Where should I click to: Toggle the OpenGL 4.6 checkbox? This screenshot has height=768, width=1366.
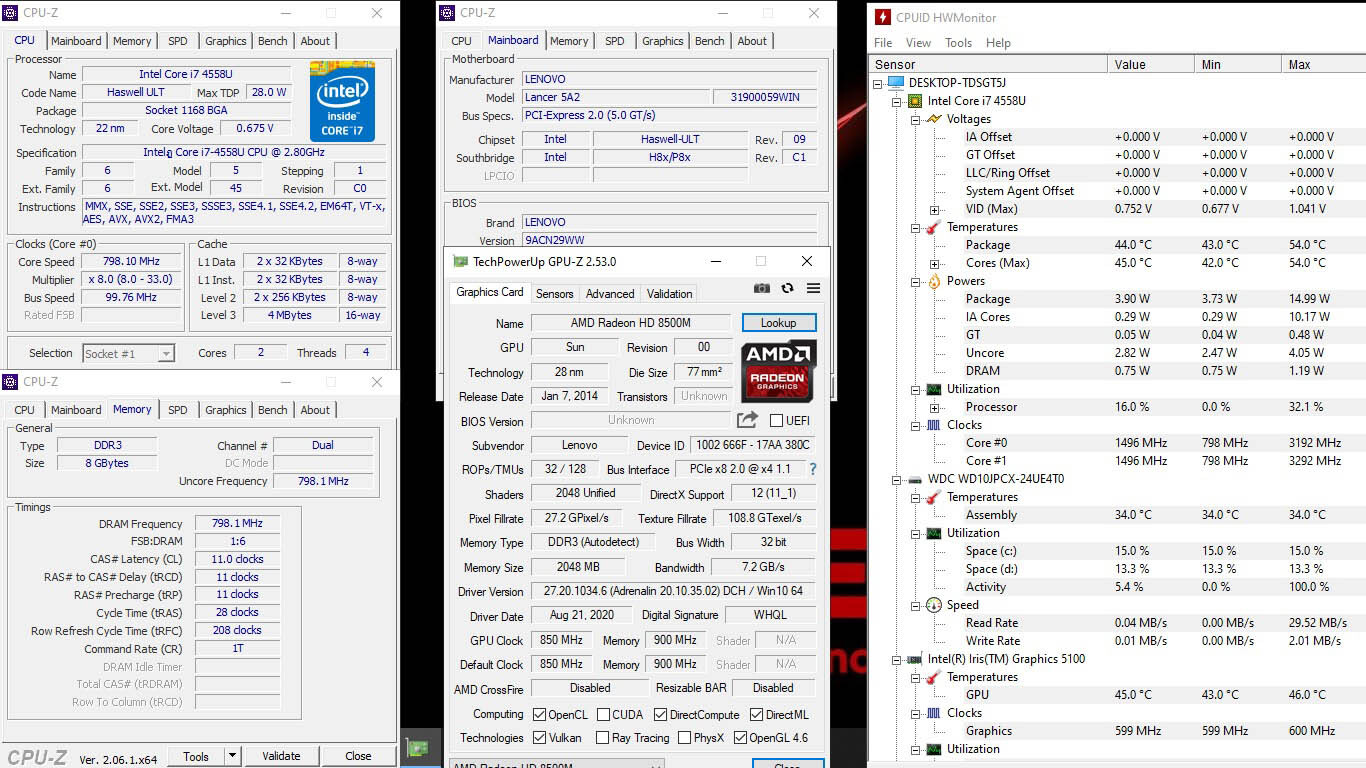coord(740,738)
